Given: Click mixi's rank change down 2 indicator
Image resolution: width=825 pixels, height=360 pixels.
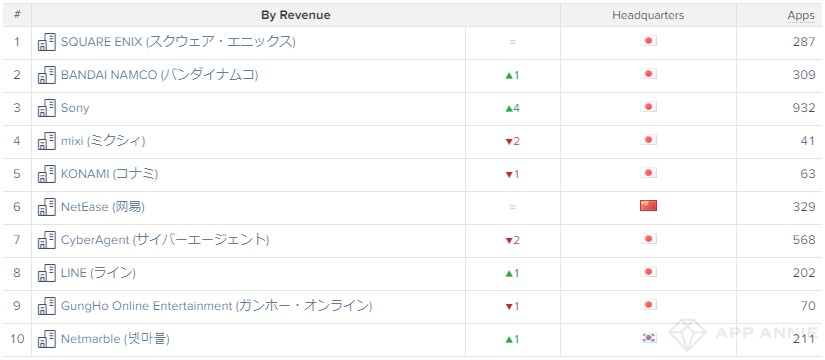Looking at the screenshot, I should click(x=512, y=142).
